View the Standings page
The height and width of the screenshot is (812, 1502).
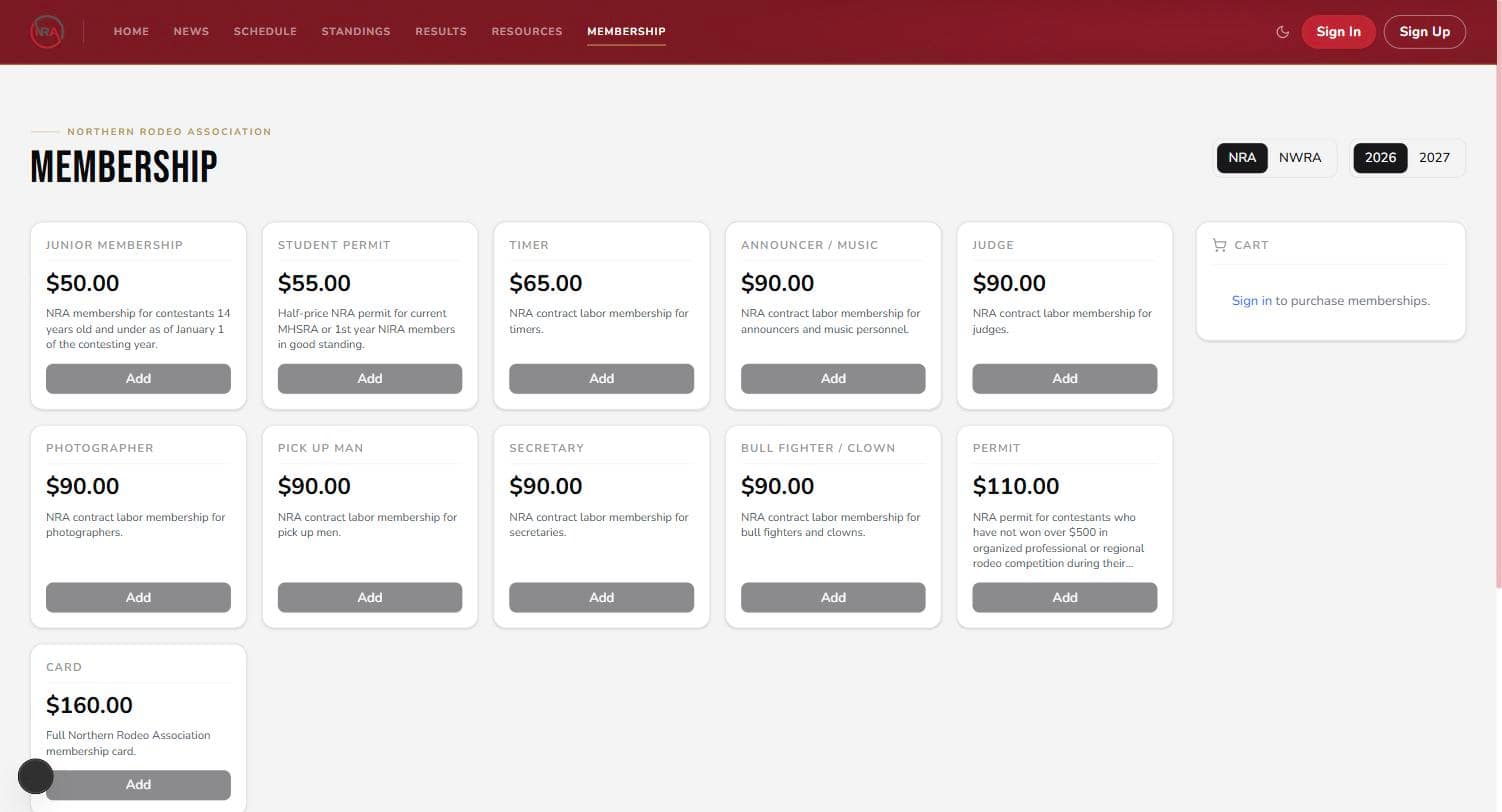356,32
